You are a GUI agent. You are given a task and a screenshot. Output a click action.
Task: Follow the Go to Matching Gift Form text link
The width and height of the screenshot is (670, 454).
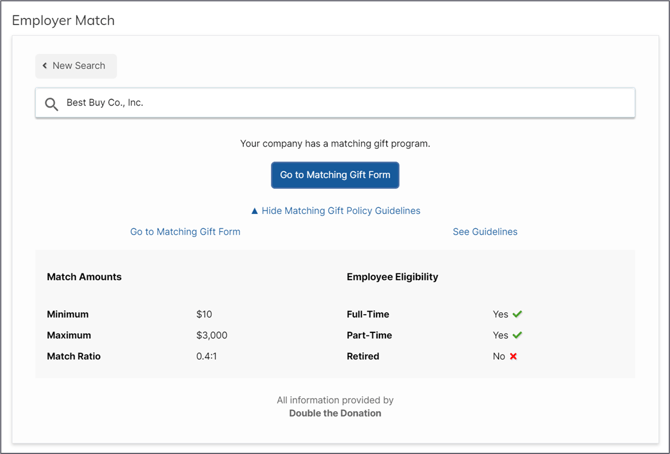click(x=185, y=232)
